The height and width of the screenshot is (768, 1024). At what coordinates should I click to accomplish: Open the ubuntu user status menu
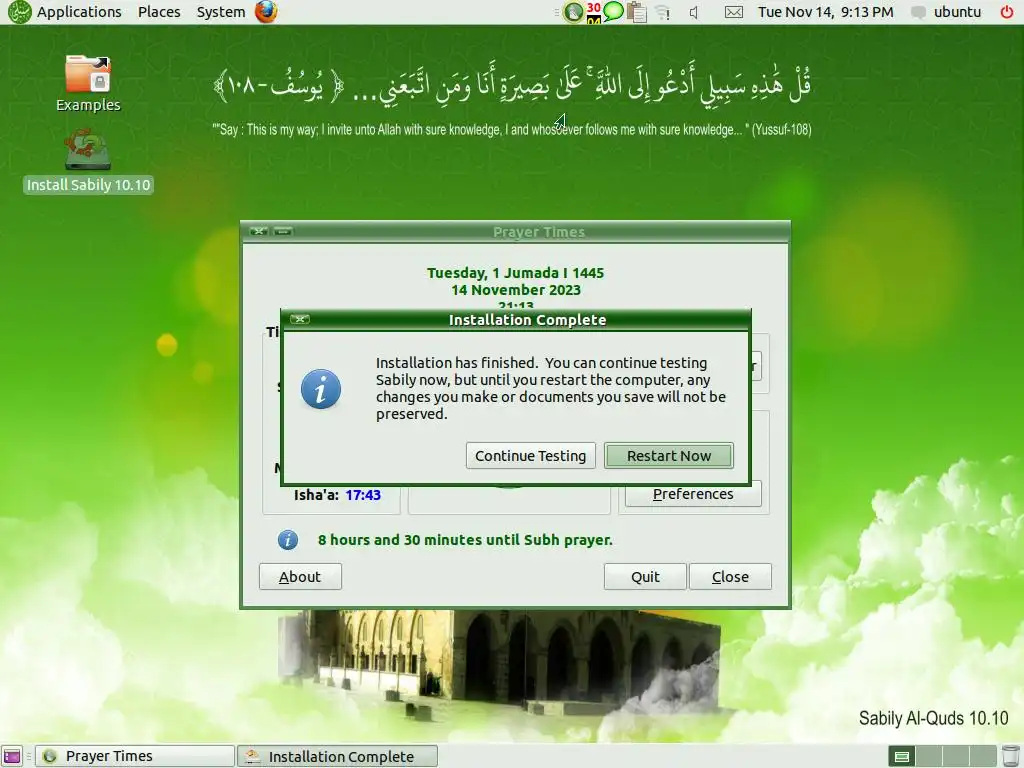(947, 12)
